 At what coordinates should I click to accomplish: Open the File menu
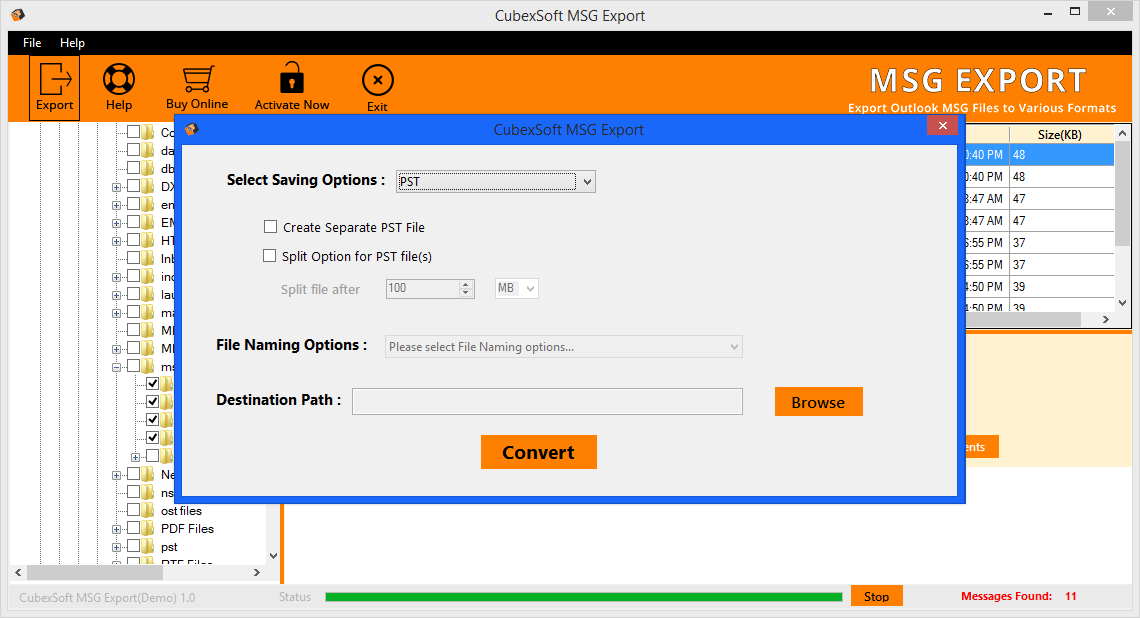tap(32, 43)
